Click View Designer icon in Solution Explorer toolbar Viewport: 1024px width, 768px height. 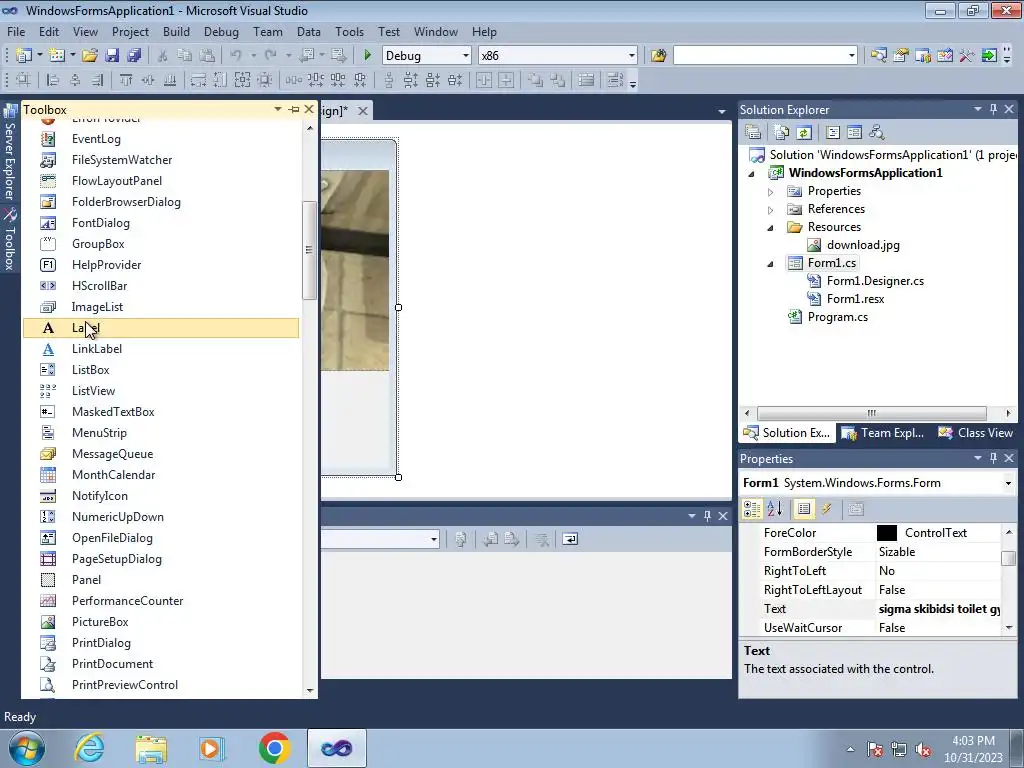pos(854,133)
